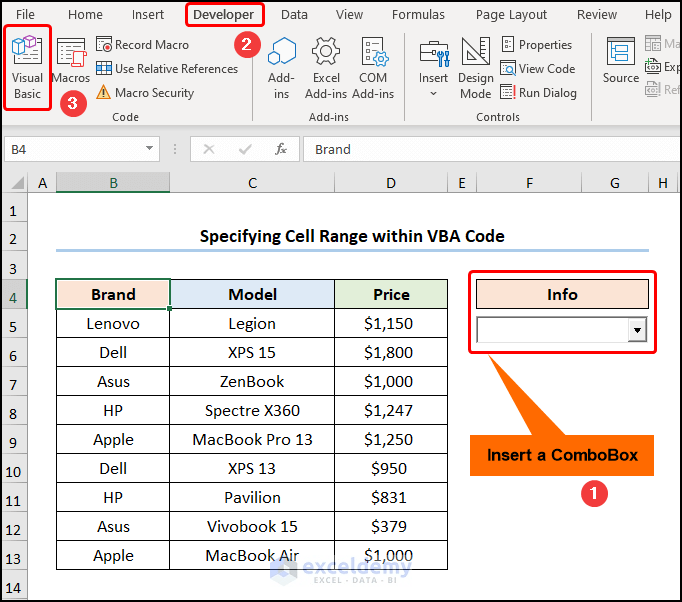
Task: Click the Select All corner triangle
Action: [17, 183]
